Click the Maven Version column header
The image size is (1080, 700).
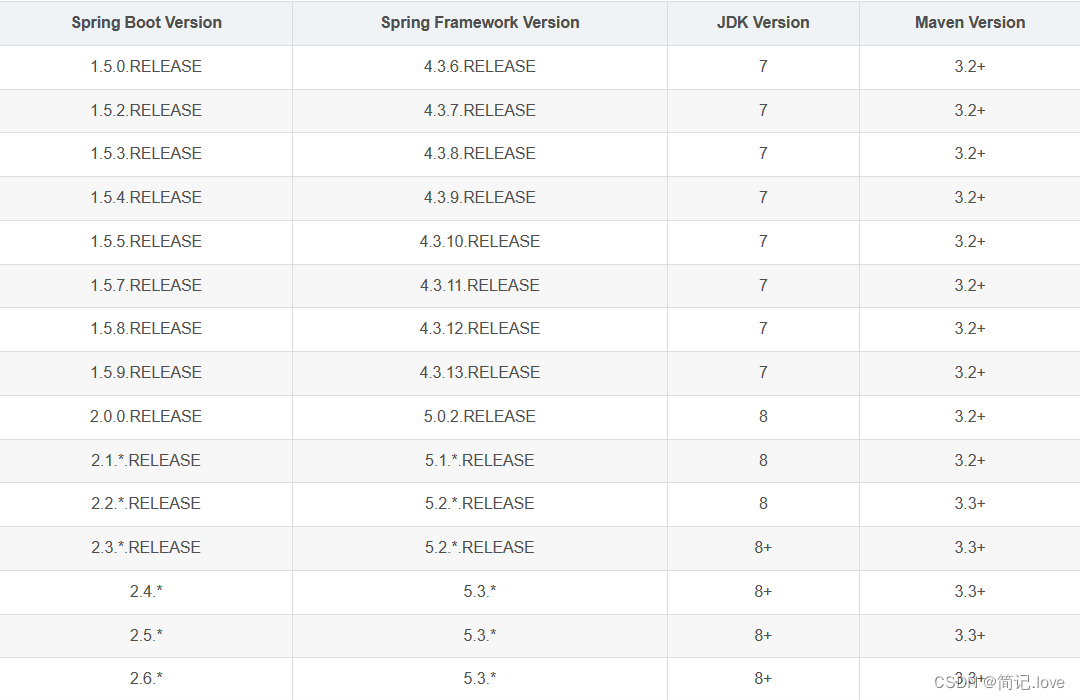(x=970, y=23)
